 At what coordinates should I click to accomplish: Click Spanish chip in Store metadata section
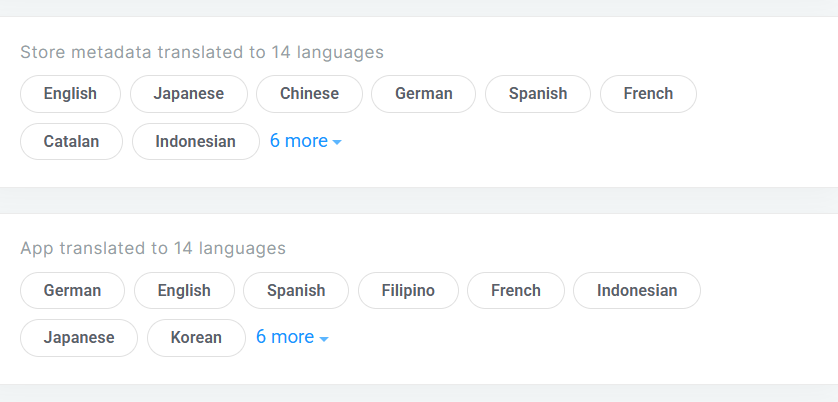537,94
